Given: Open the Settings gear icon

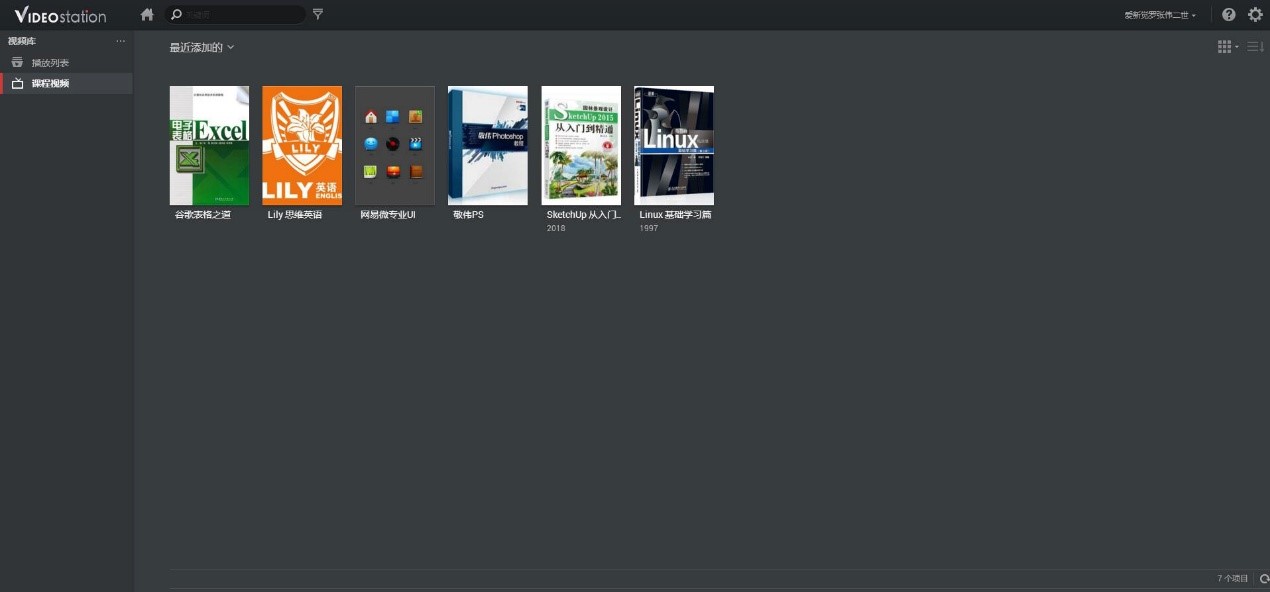Looking at the screenshot, I should pyautogui.click(x=1255, y=15).
